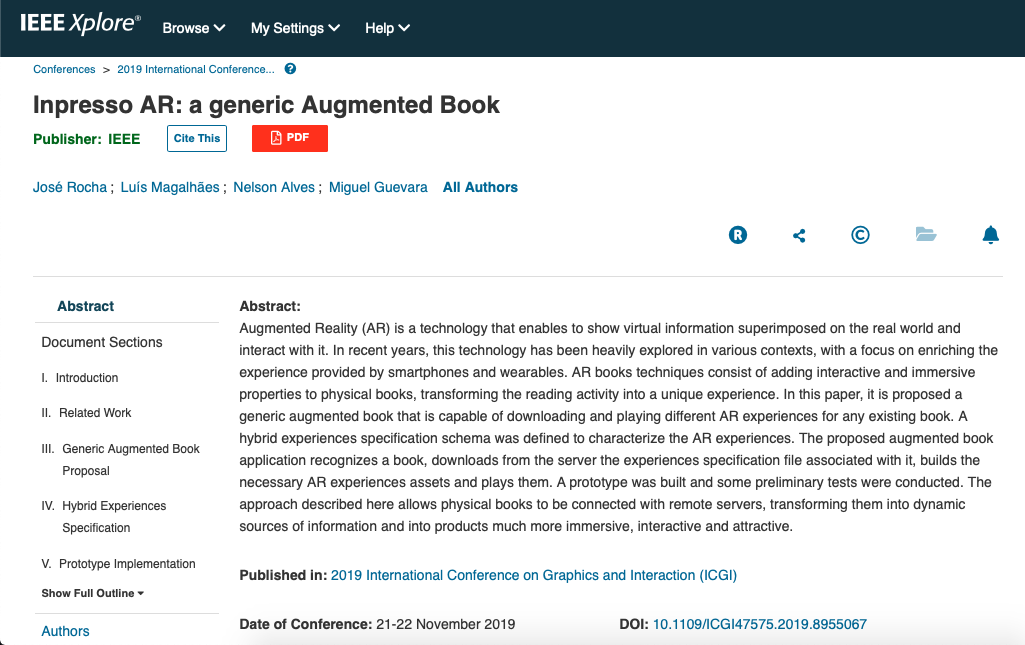
Task: Click the help question mark icon
Action: click(x=290, y=69)
